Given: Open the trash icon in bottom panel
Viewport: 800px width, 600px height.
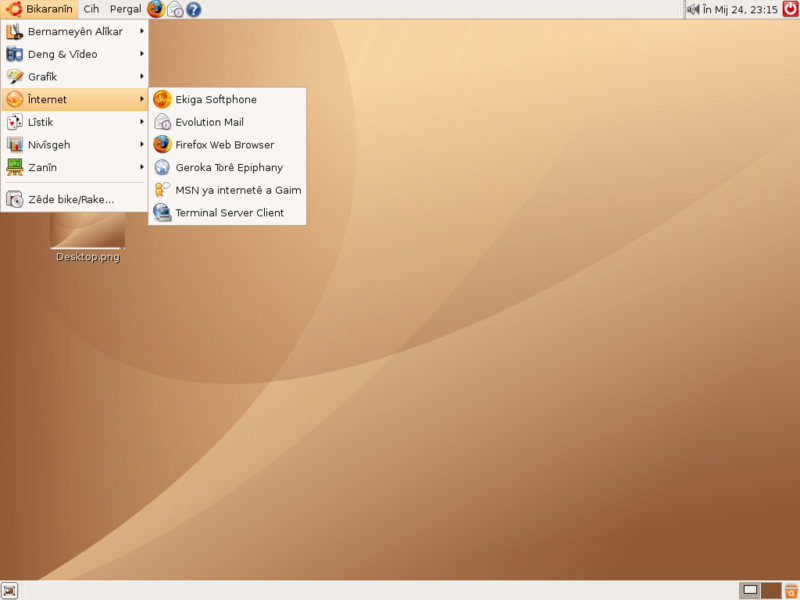Looking at the screenshot, I should pyautogui.click(x=791, y=590).
